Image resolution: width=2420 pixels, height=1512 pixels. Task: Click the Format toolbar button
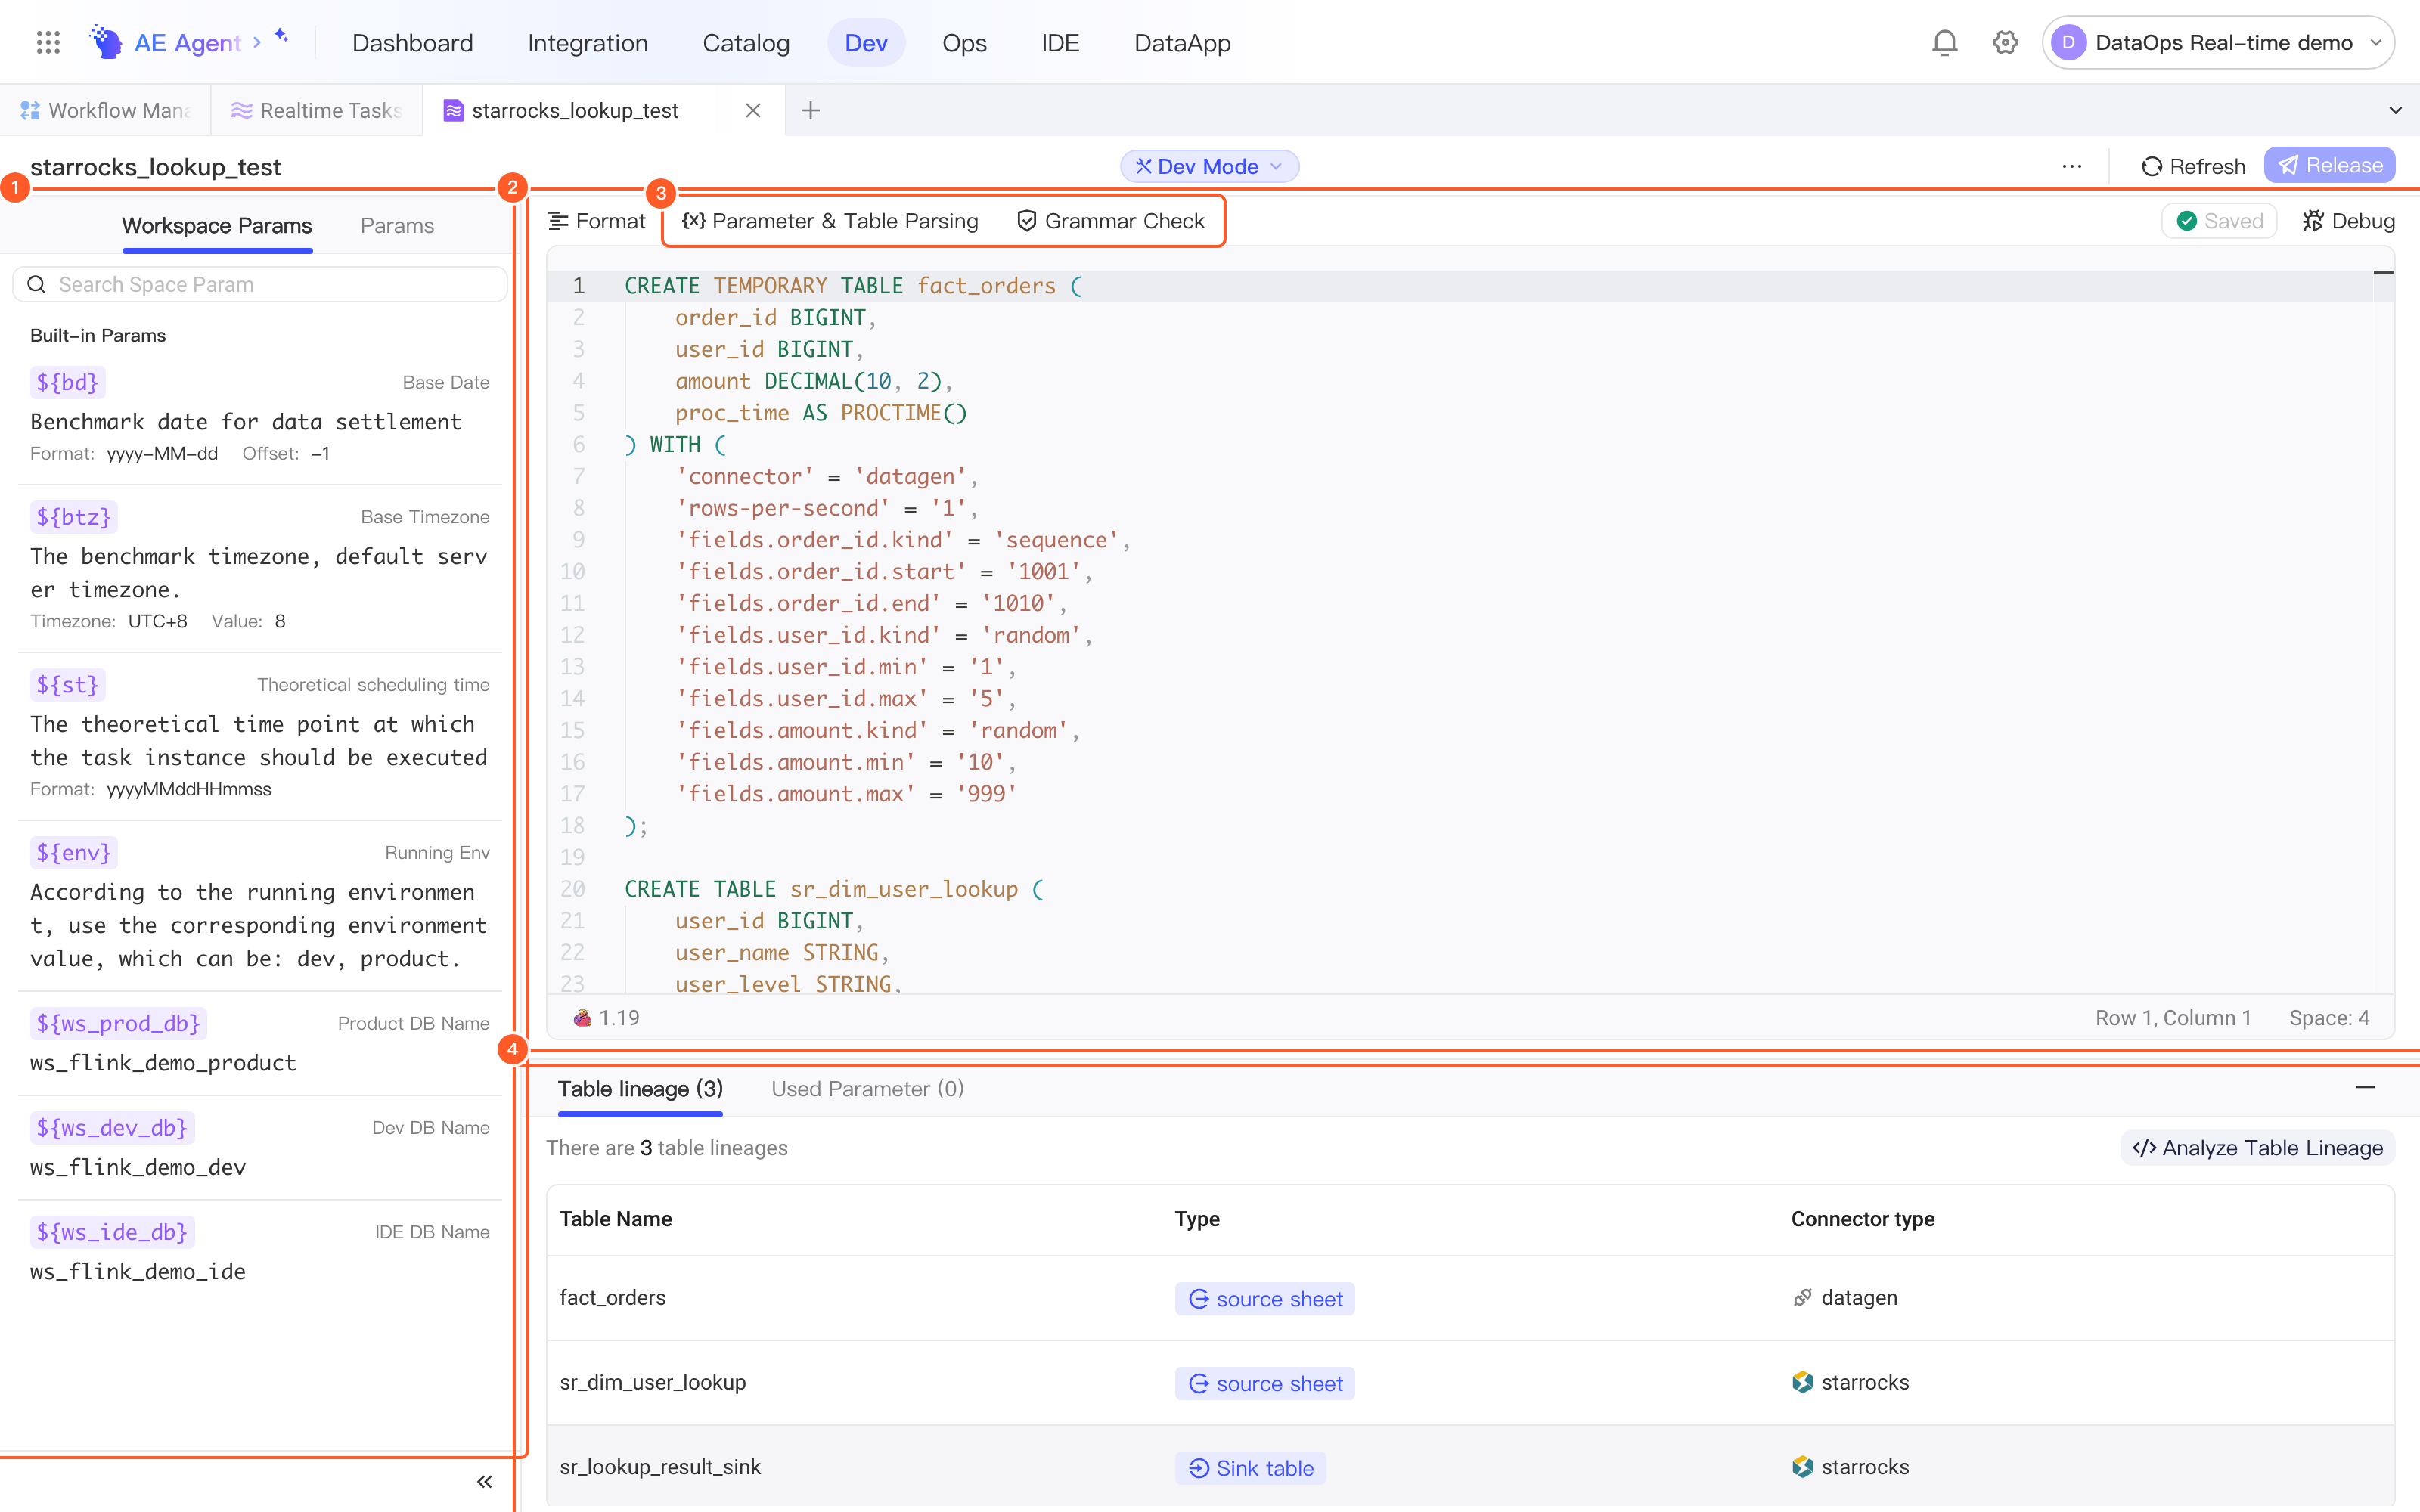pos(597,221)
